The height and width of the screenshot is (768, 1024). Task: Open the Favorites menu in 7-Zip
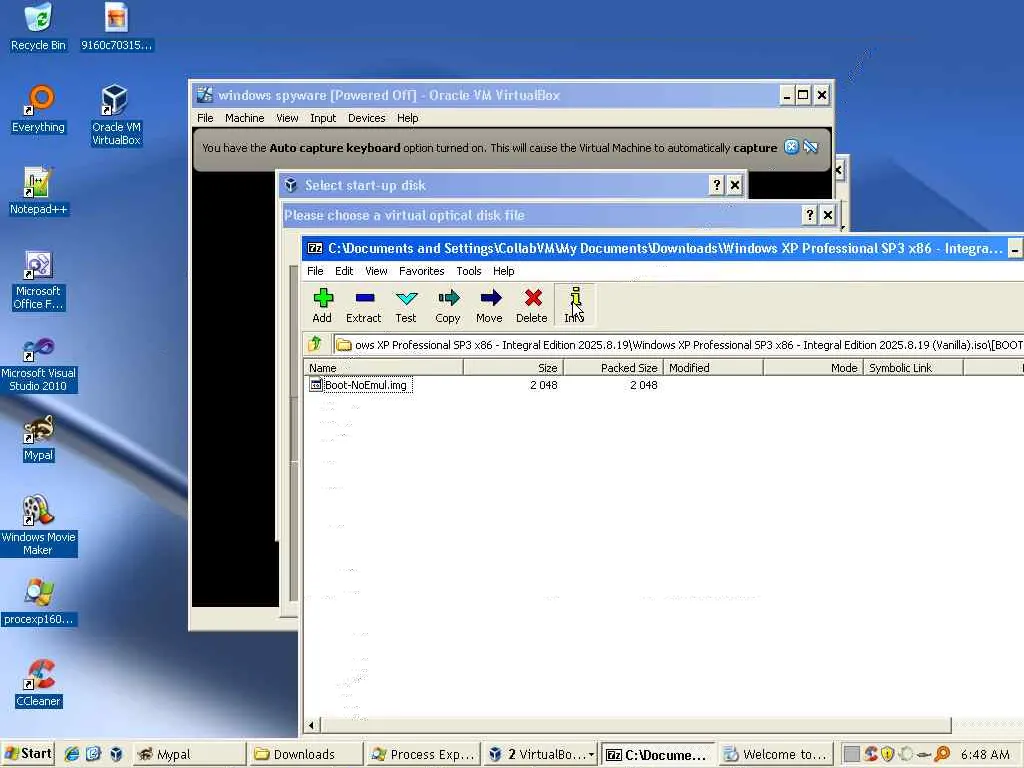pyautogui.click(x=421, y=271)
